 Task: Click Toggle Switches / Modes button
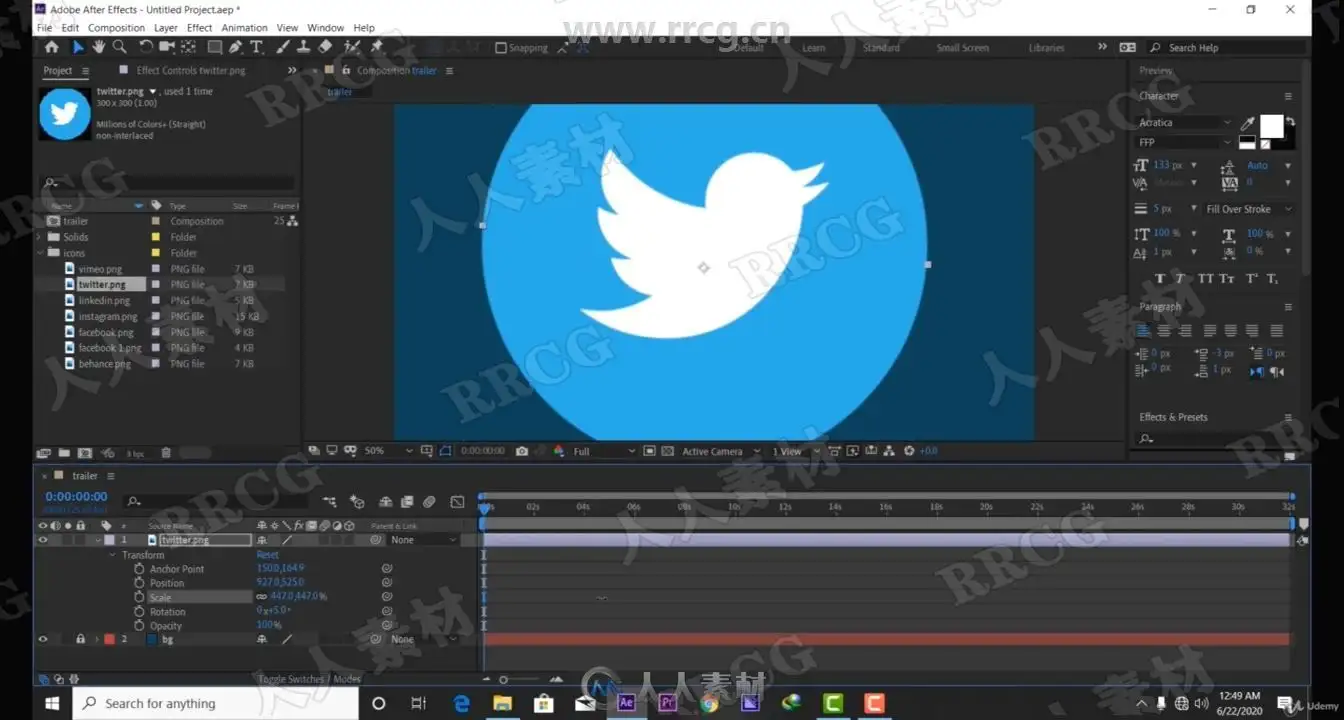(x=310, y=679)
